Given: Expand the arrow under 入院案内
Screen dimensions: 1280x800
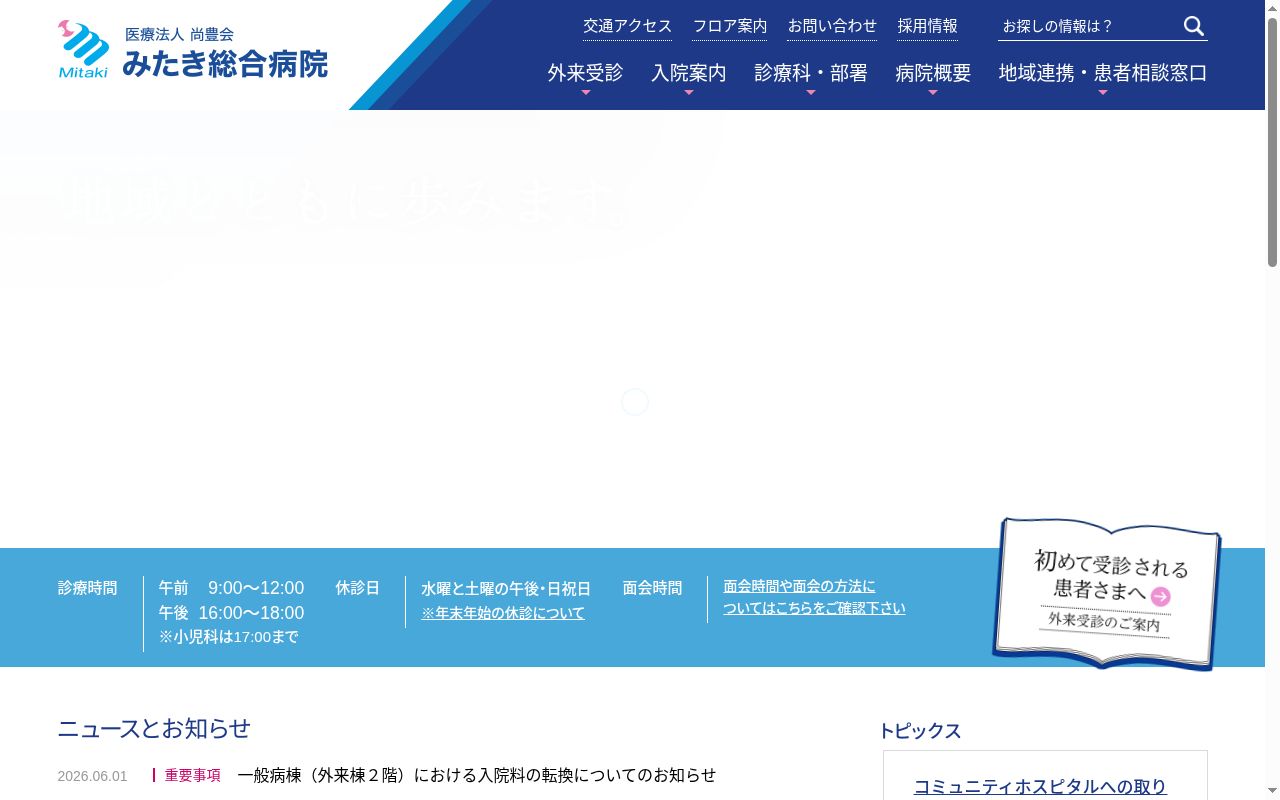Looking at the screenshot, I should click(689, 92).
